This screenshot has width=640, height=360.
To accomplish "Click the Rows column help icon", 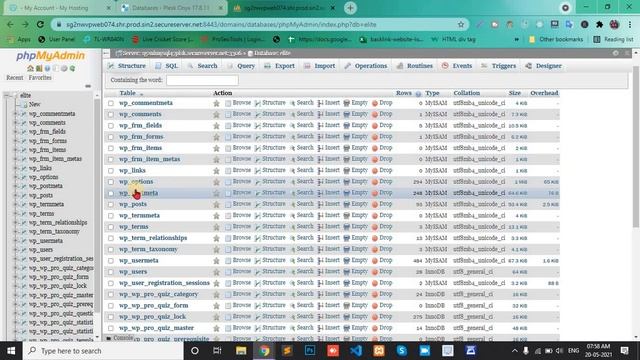I will (x=418, y=94).
